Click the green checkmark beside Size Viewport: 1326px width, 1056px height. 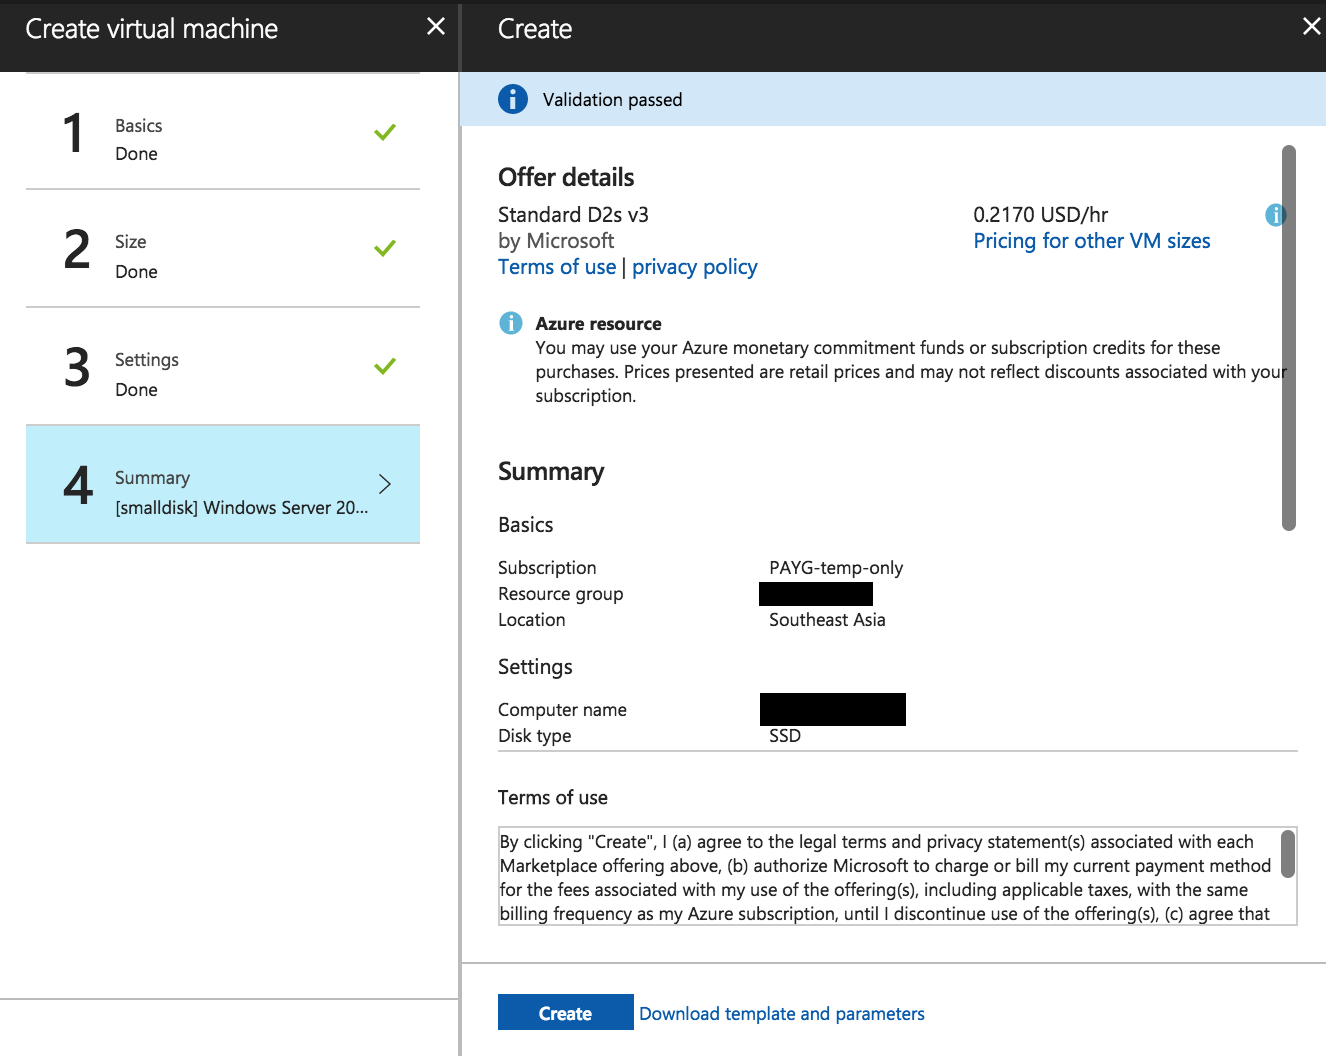[x=385, y=248]
